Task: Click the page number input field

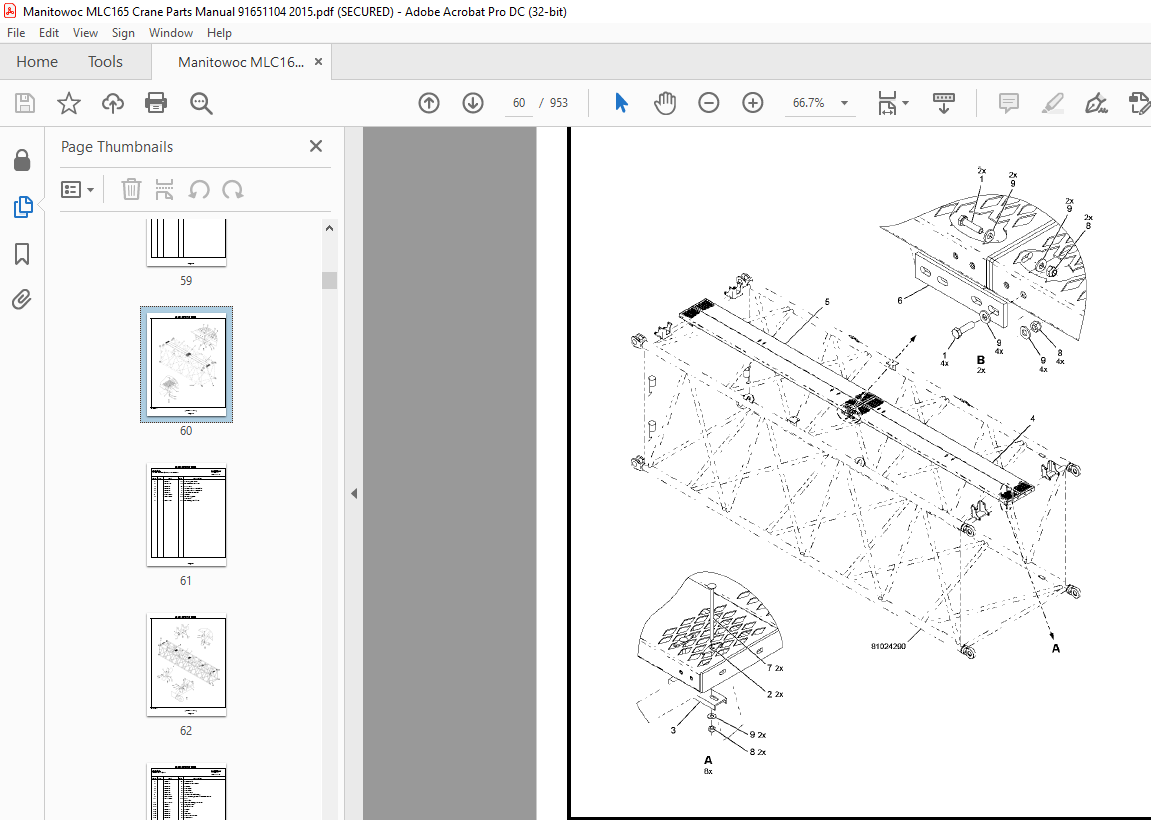Action: tap(519, 103)
